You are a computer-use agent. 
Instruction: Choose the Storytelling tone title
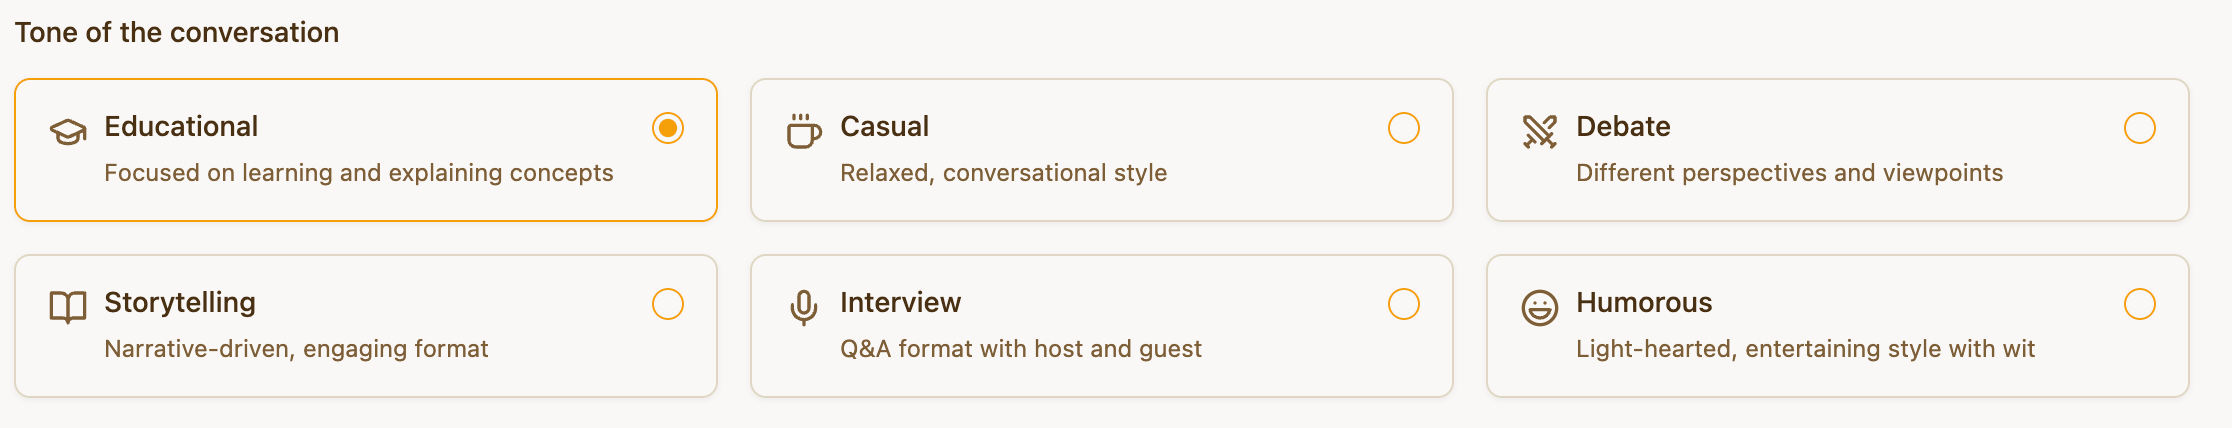click(180, 303)
